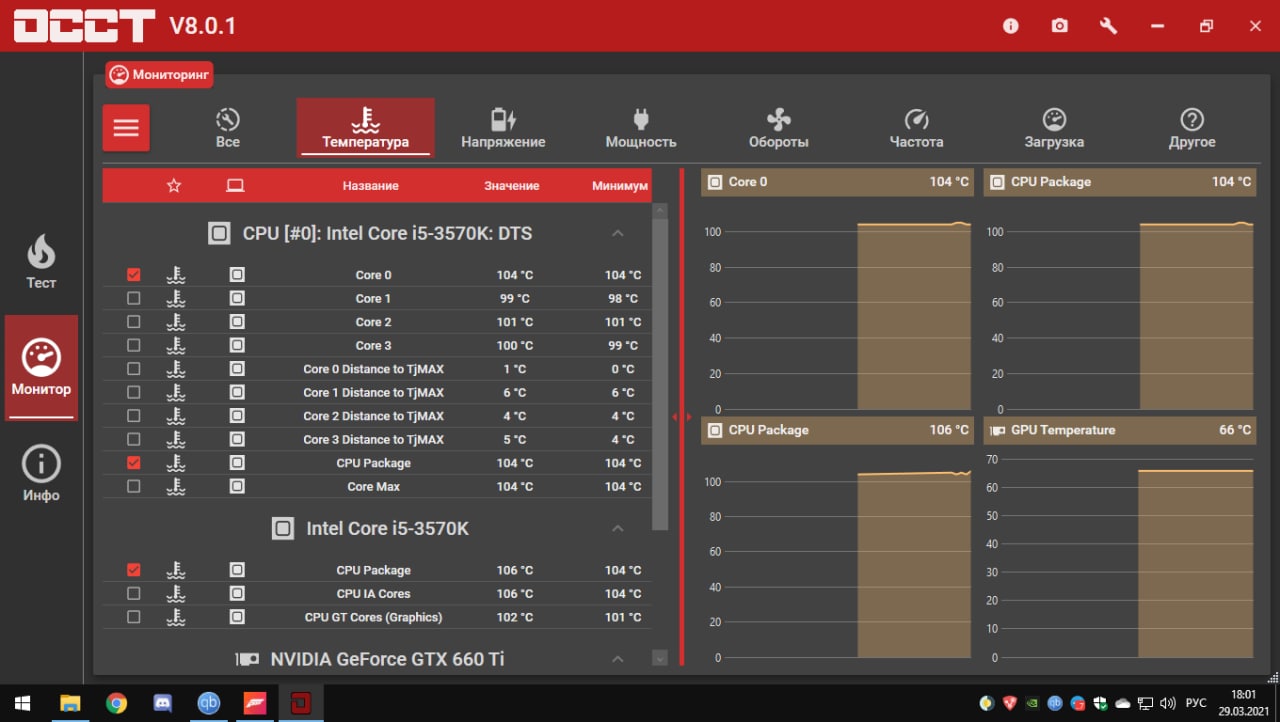The height and width of the screenshot is (722, 1280).
Task: Check the Core 2 checkbox
Action: point(134,321)
